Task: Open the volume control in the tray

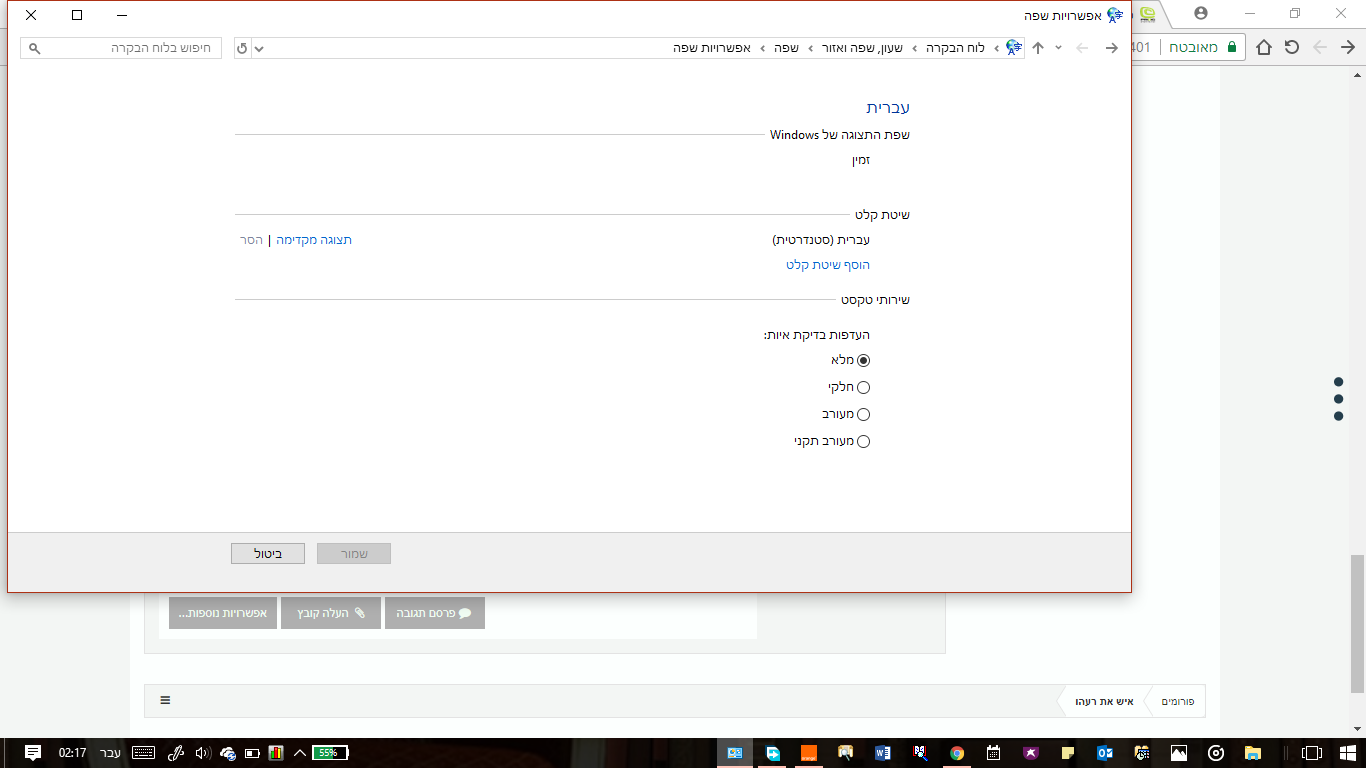Action: tap(203, 753)
